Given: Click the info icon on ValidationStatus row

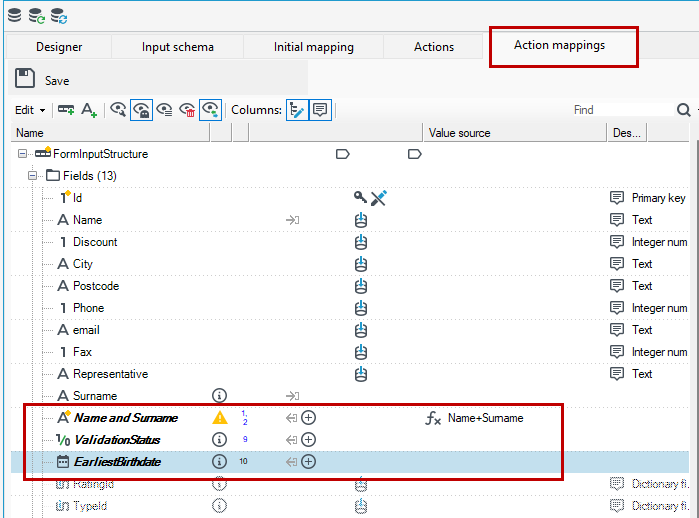Looking at the screenshot, I should click(219, 440).
